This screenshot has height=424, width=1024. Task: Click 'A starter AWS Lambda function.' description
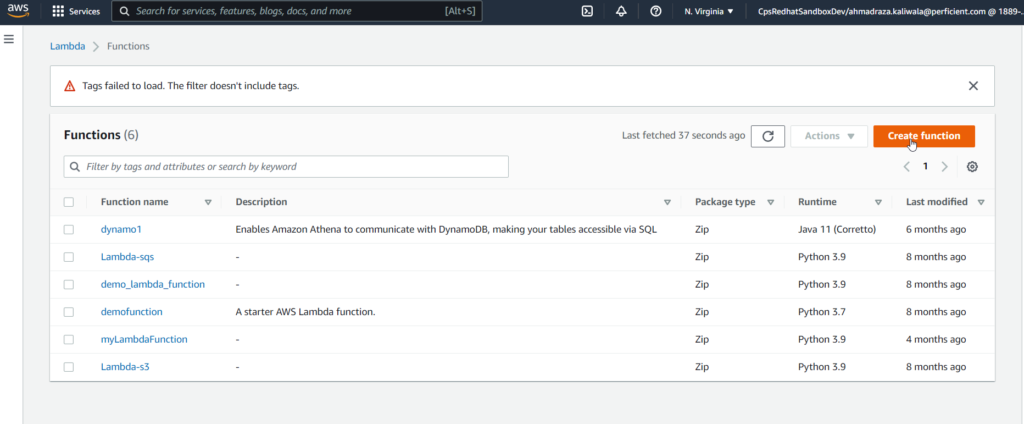[305, 312]
